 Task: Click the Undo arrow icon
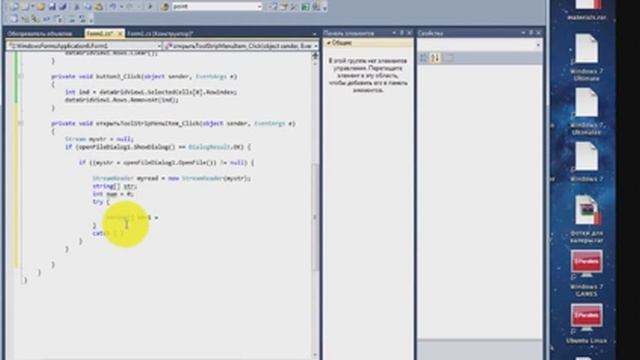pos(113,7)
